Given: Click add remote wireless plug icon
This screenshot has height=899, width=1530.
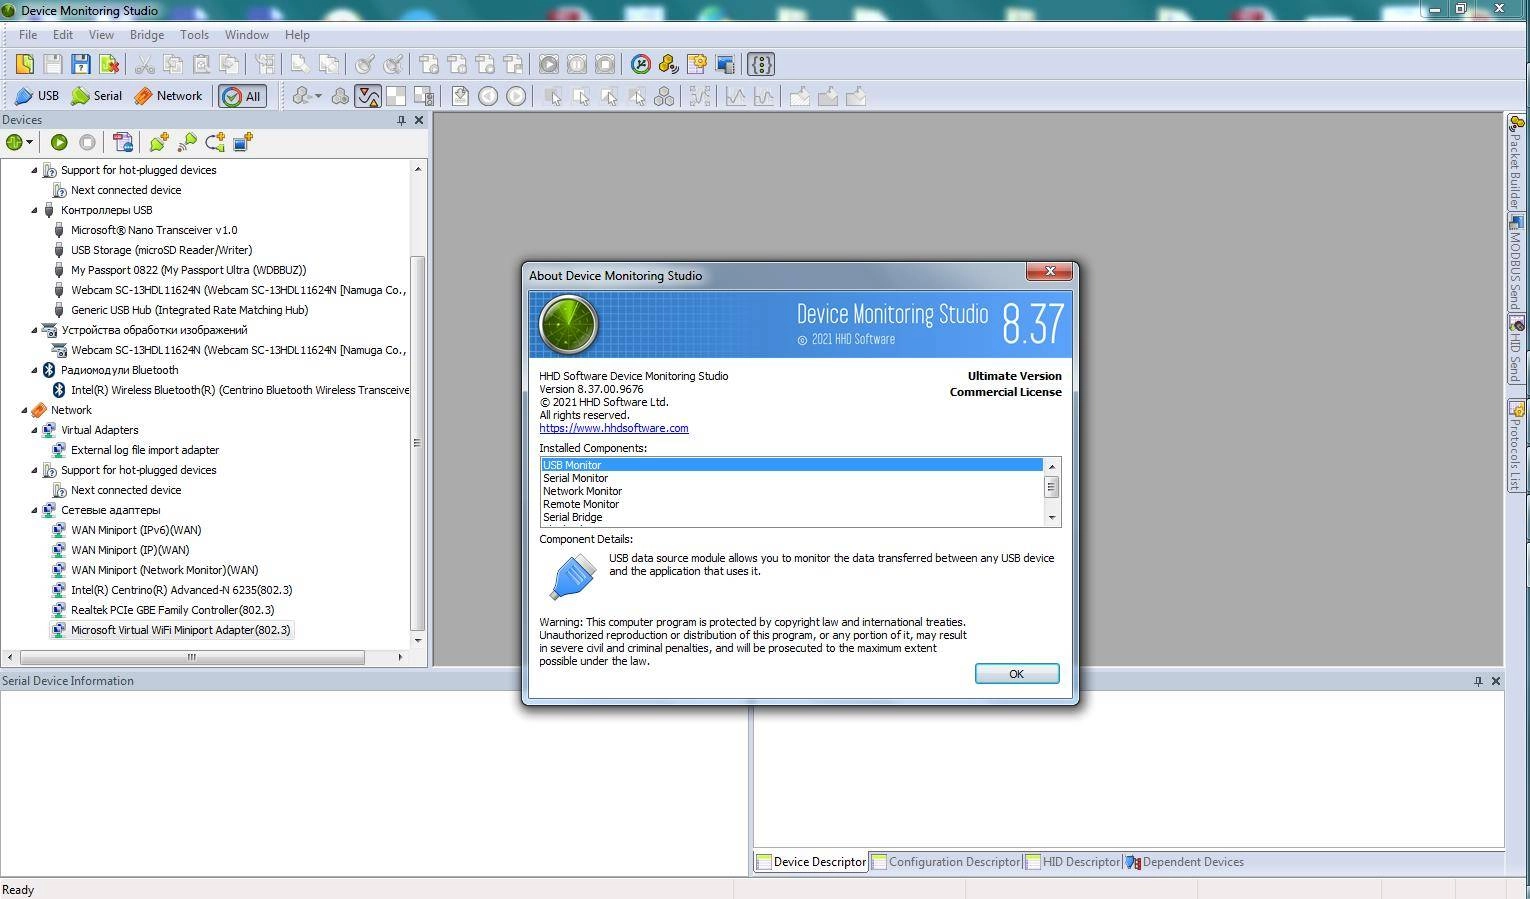Looking at the screenshot, I should [186, 142].
